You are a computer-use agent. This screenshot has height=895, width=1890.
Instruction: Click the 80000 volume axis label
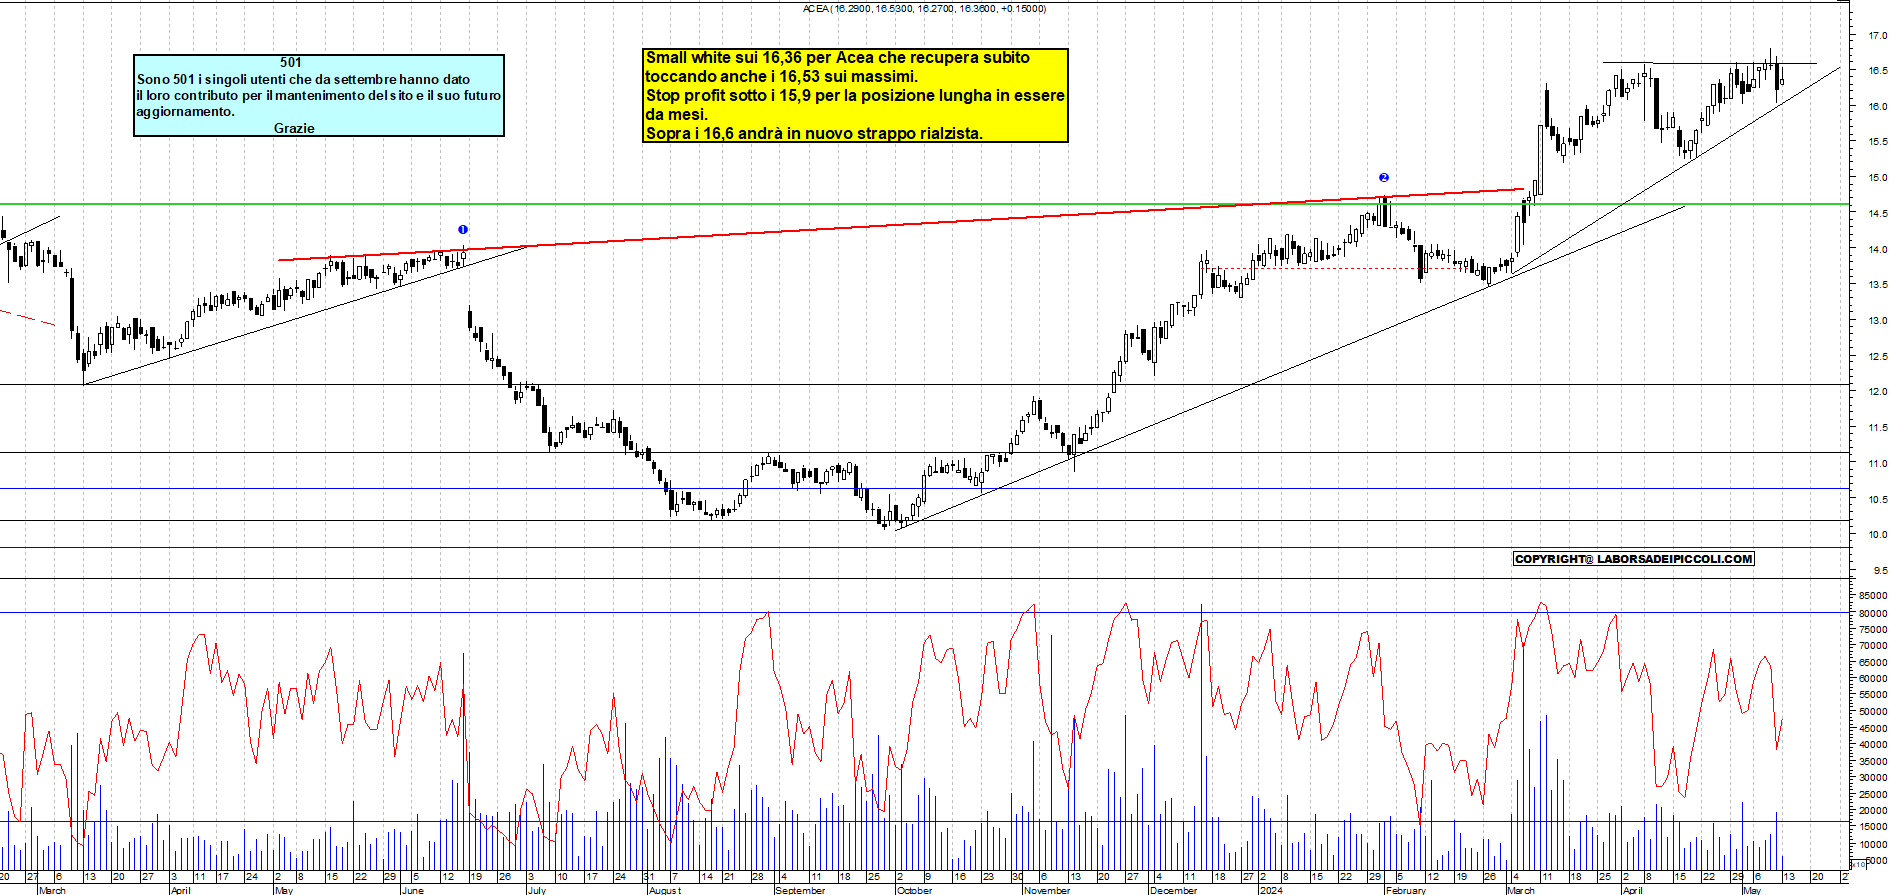click(x=1873, y=612)
